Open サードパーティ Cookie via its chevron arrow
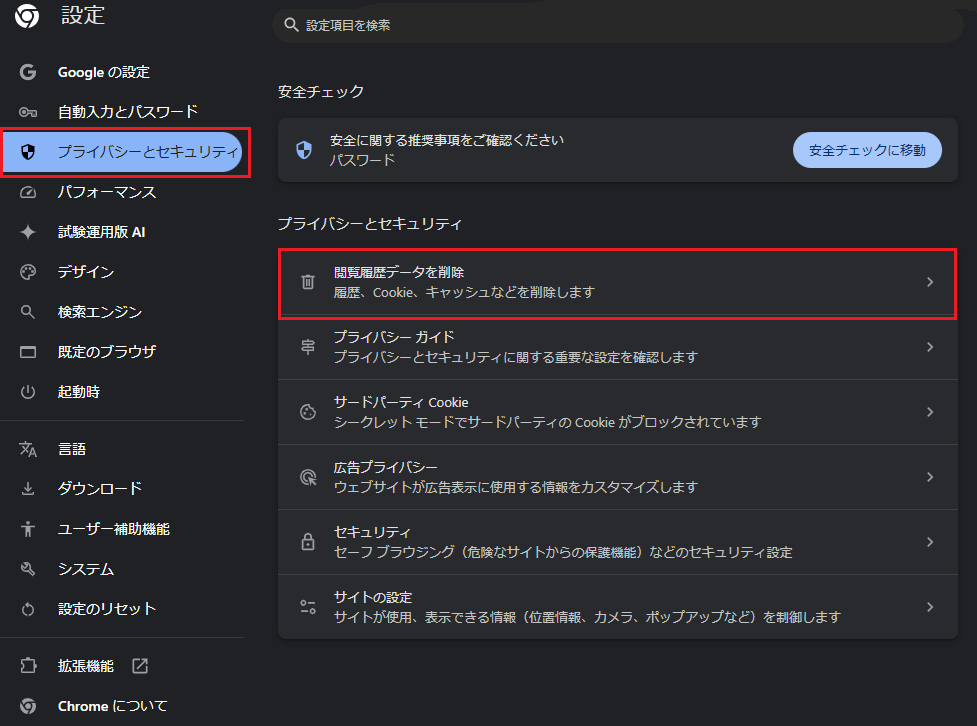Viewport: 977px width, 726px height. coord(930,412)
